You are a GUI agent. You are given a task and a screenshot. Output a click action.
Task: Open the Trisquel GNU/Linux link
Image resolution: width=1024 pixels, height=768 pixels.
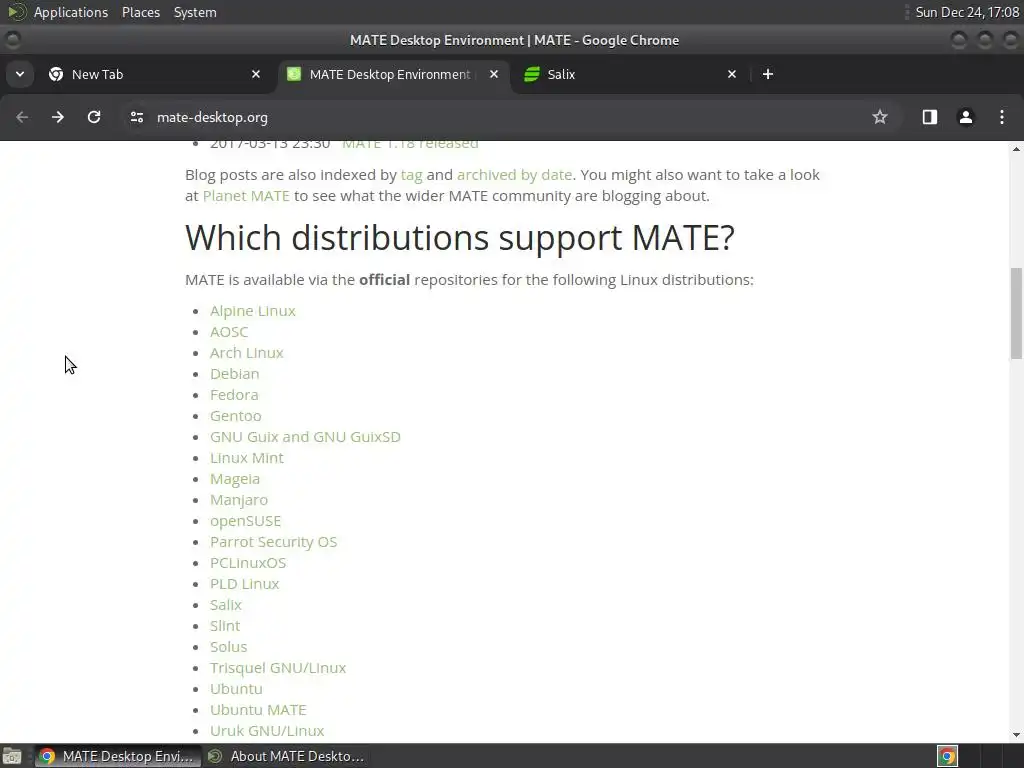click(x=278, y=667)
